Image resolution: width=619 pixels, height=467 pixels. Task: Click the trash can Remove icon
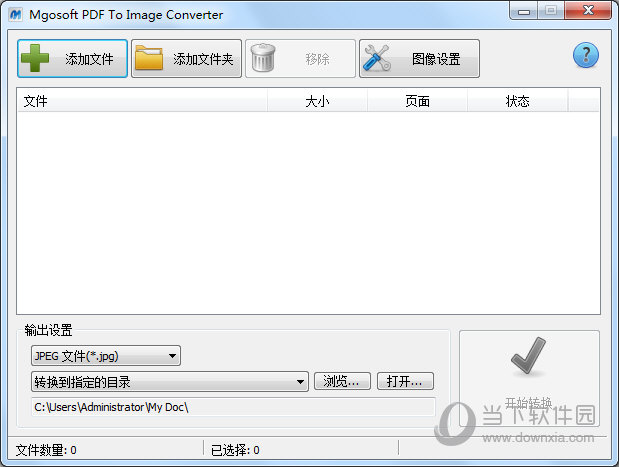click(263, 58)
